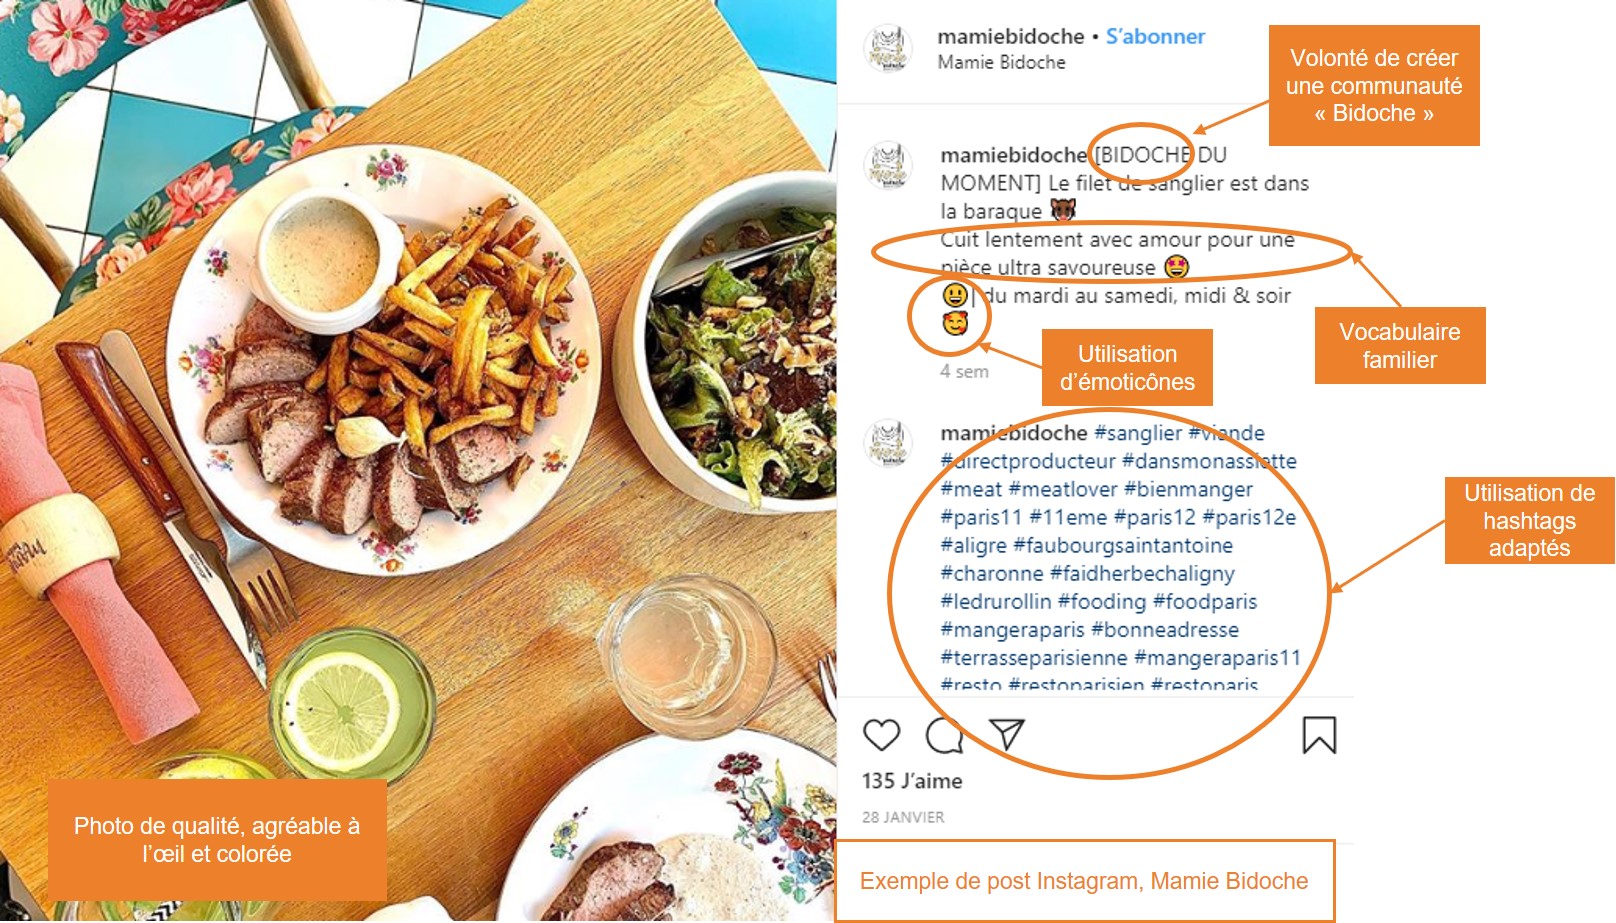Open mamiebidoche profile avatar in header

pos(888,48)
